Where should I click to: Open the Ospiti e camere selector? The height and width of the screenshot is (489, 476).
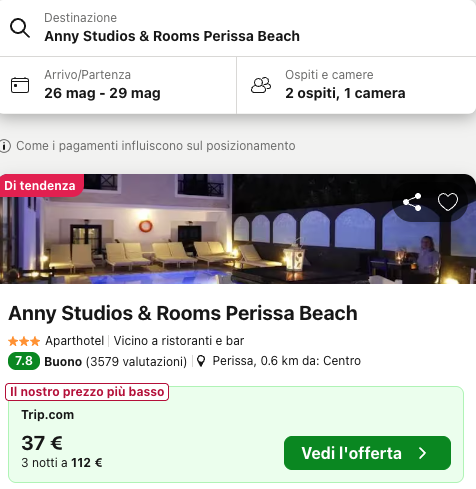(356, 85)
